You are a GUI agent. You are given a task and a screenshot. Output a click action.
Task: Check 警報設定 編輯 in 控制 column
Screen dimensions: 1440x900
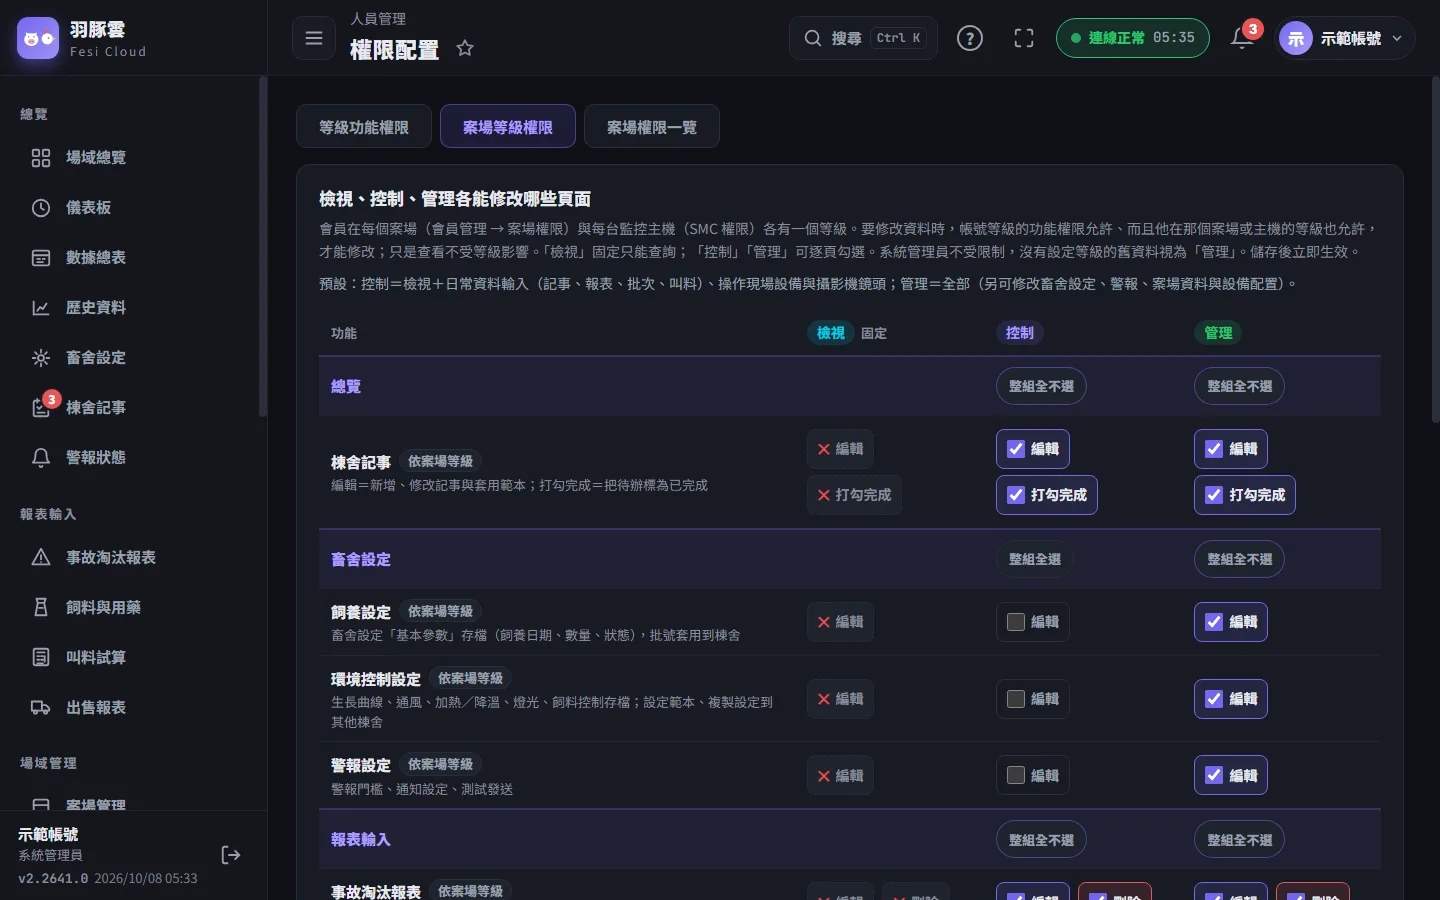(1033, 776)
